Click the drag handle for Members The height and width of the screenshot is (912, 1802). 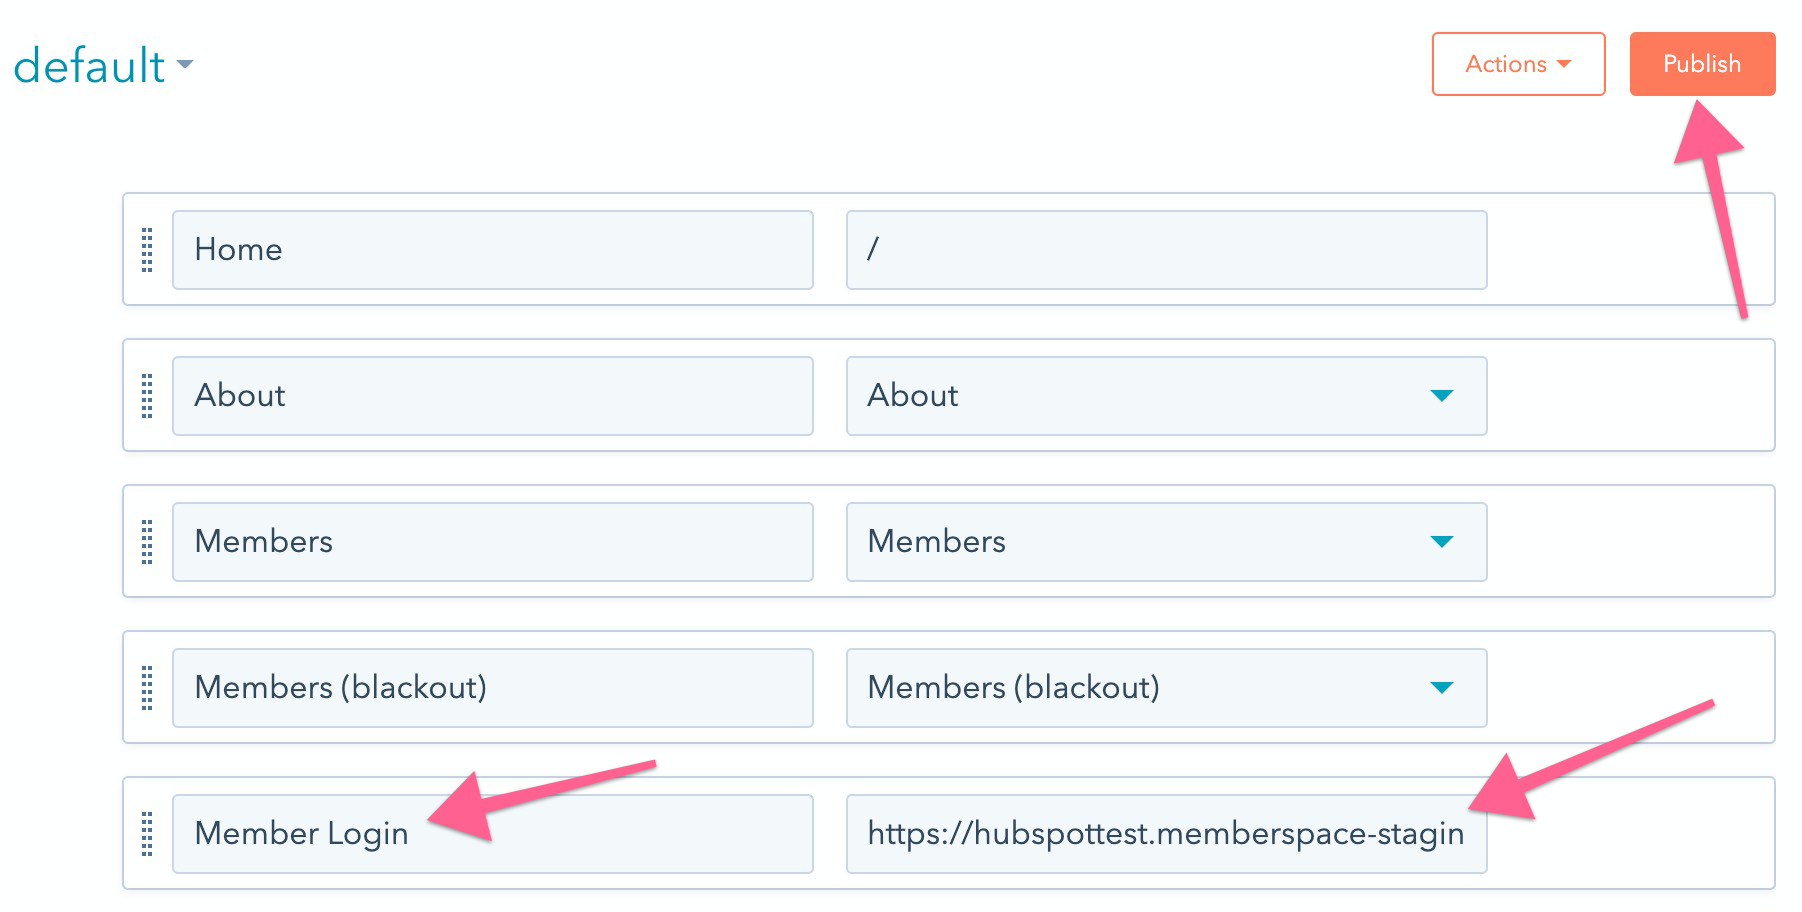pyautogui.click(x=148, y=542)
